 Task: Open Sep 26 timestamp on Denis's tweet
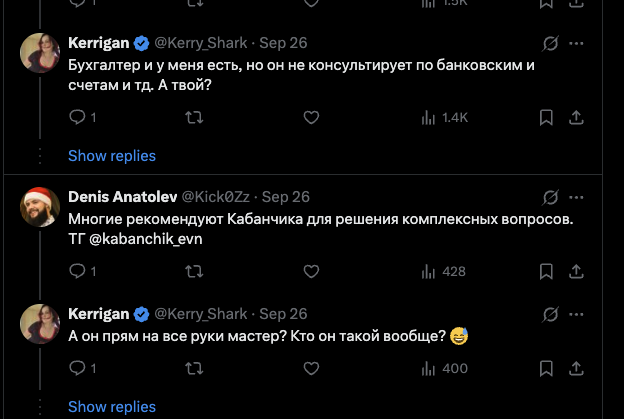pos(285,197)
